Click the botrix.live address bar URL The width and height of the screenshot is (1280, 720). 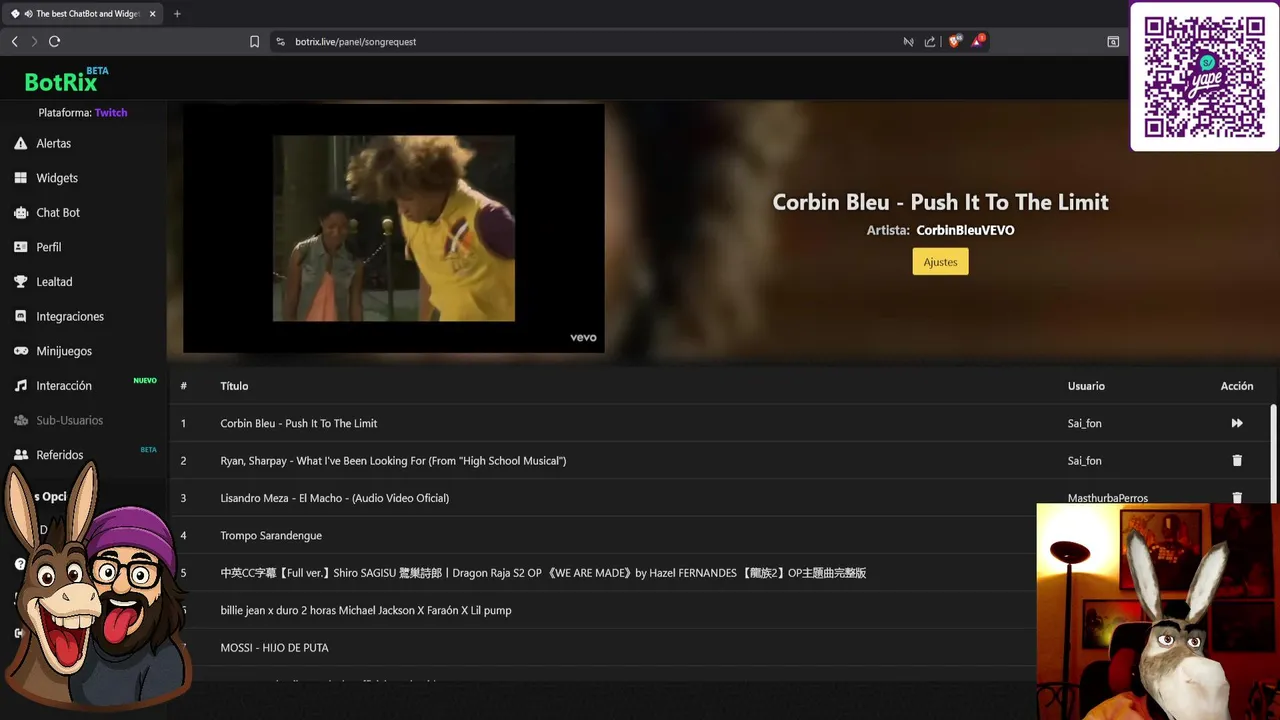(355, 42)
